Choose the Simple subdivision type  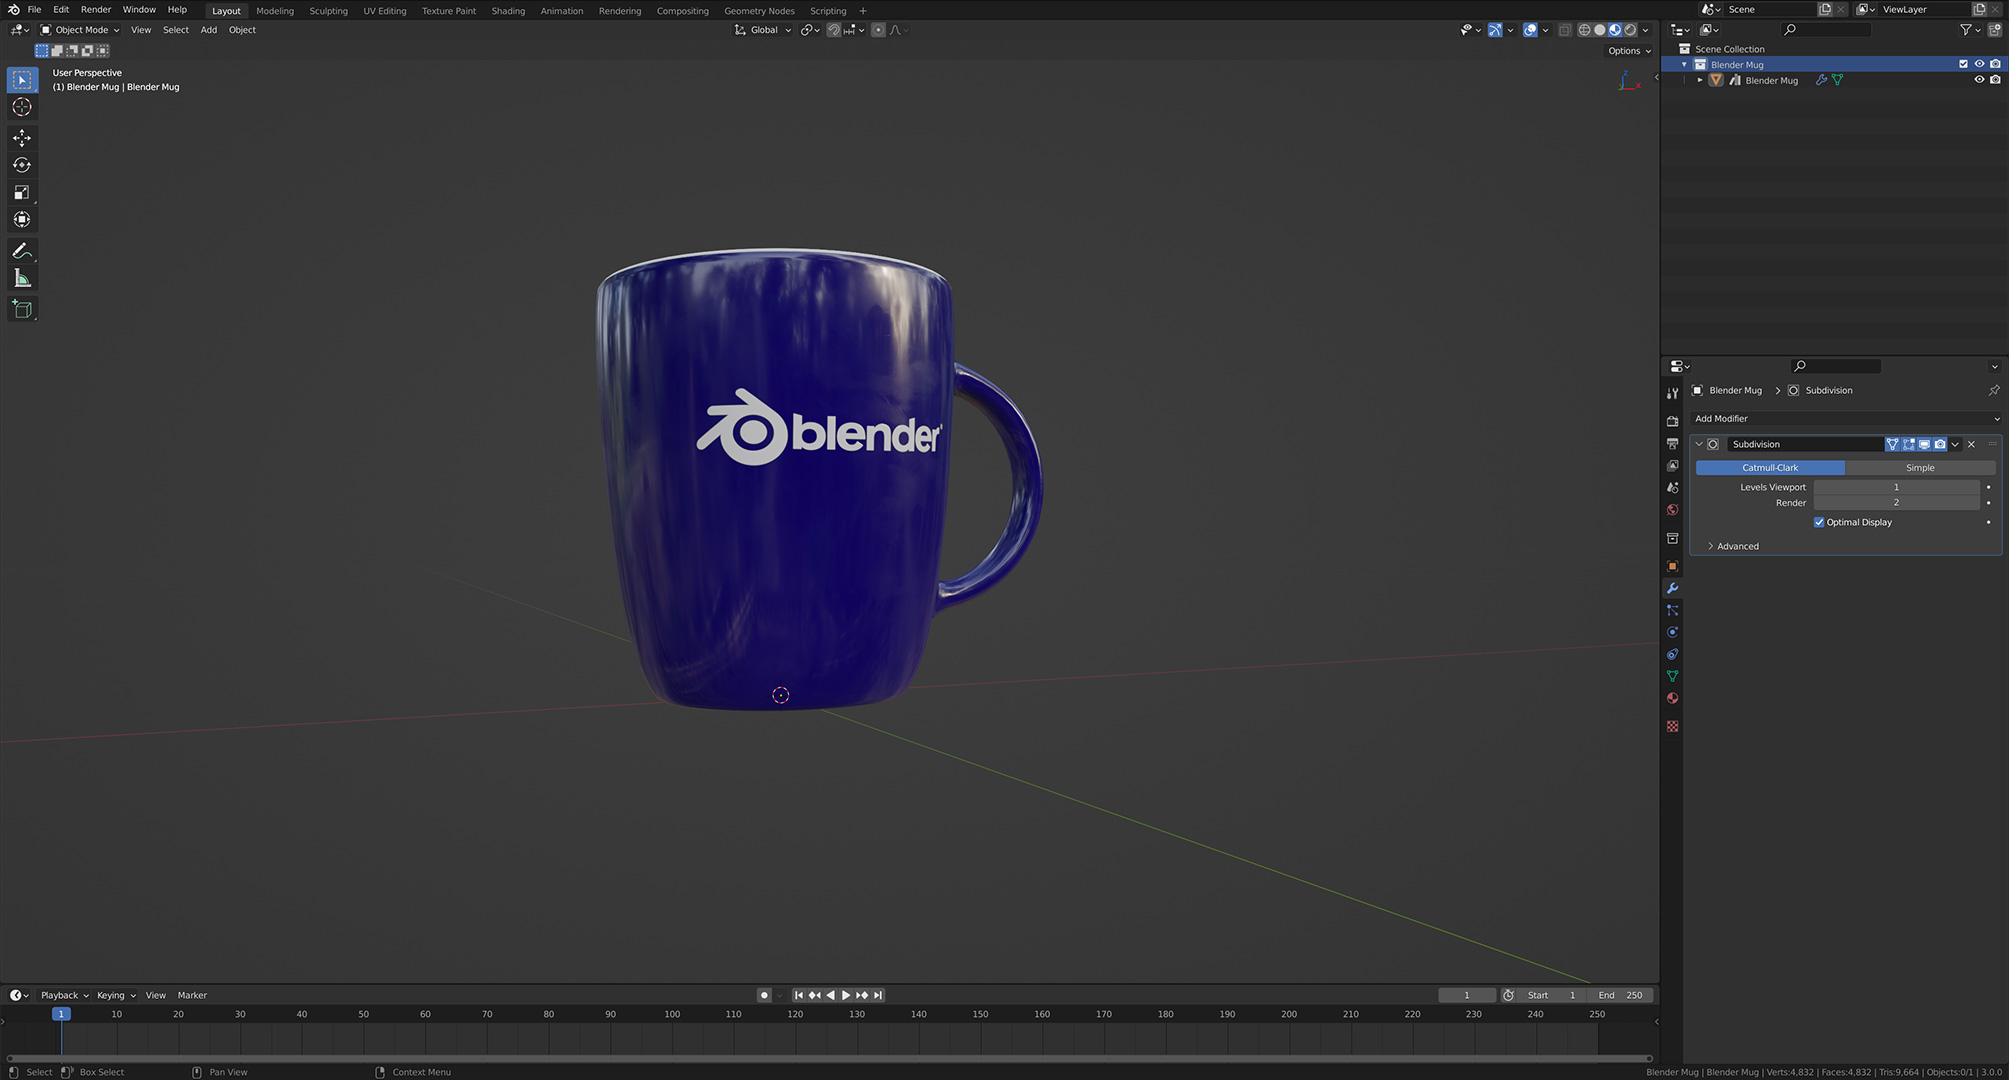point(1920,468)
